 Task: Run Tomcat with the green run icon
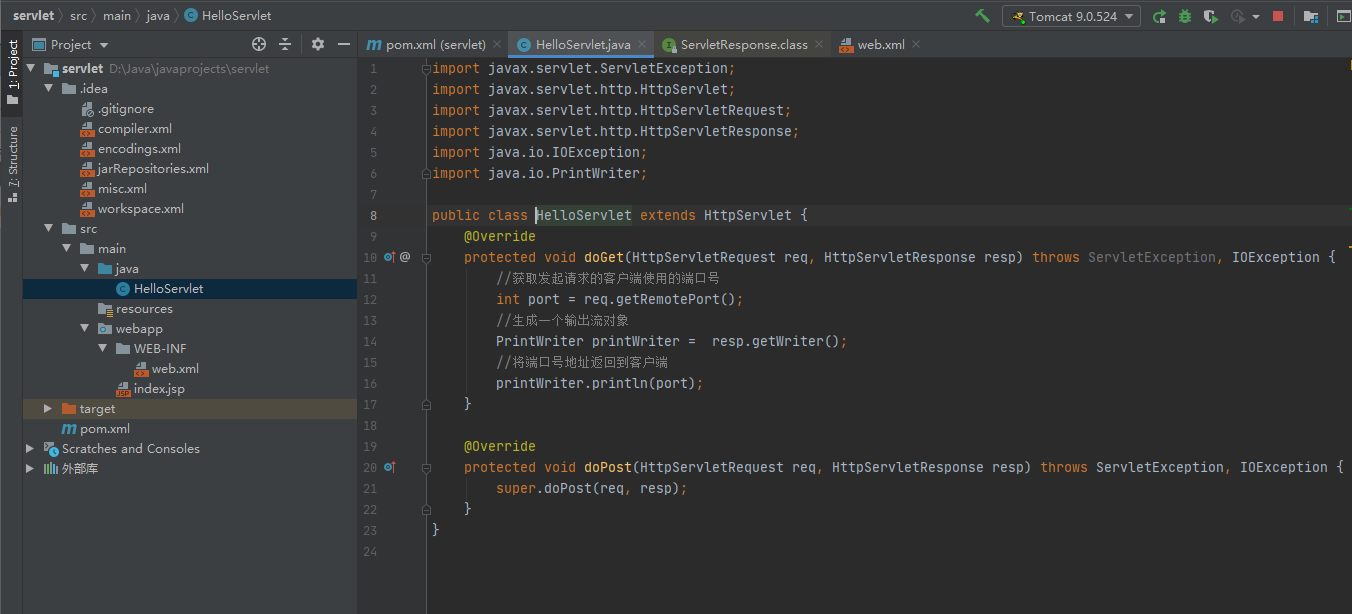click(x=1159, y=16)
